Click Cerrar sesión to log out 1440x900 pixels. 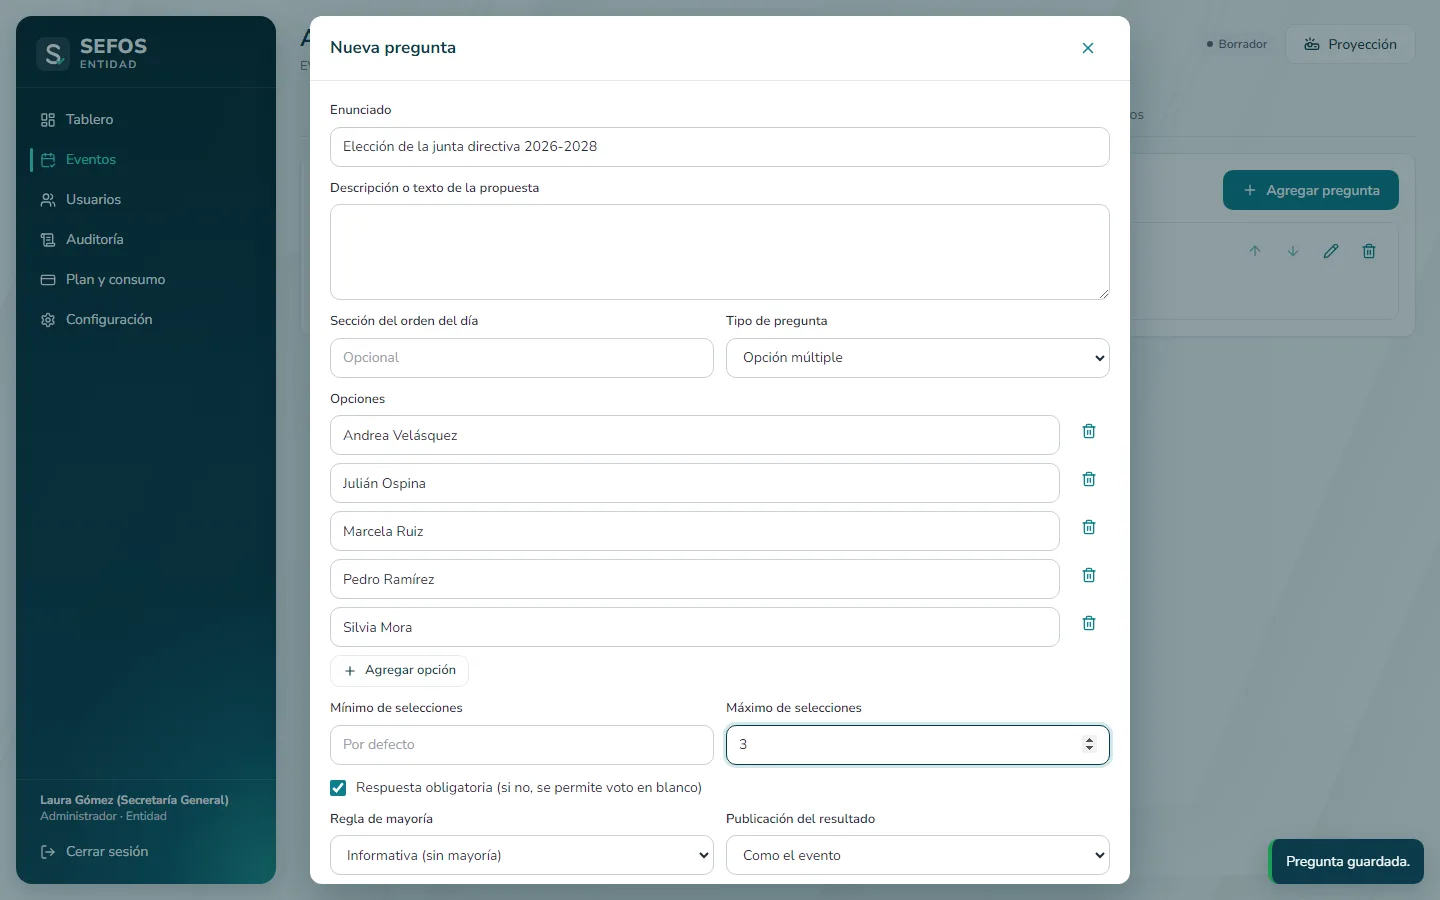pyautogui.click(x=94, y=851)
